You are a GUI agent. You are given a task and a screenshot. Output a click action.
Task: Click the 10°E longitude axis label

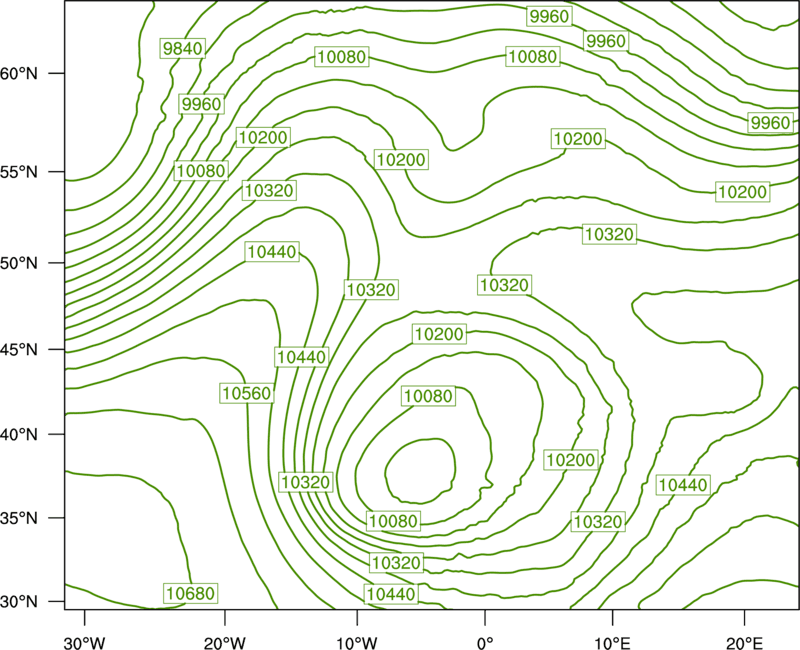[612, 642]
